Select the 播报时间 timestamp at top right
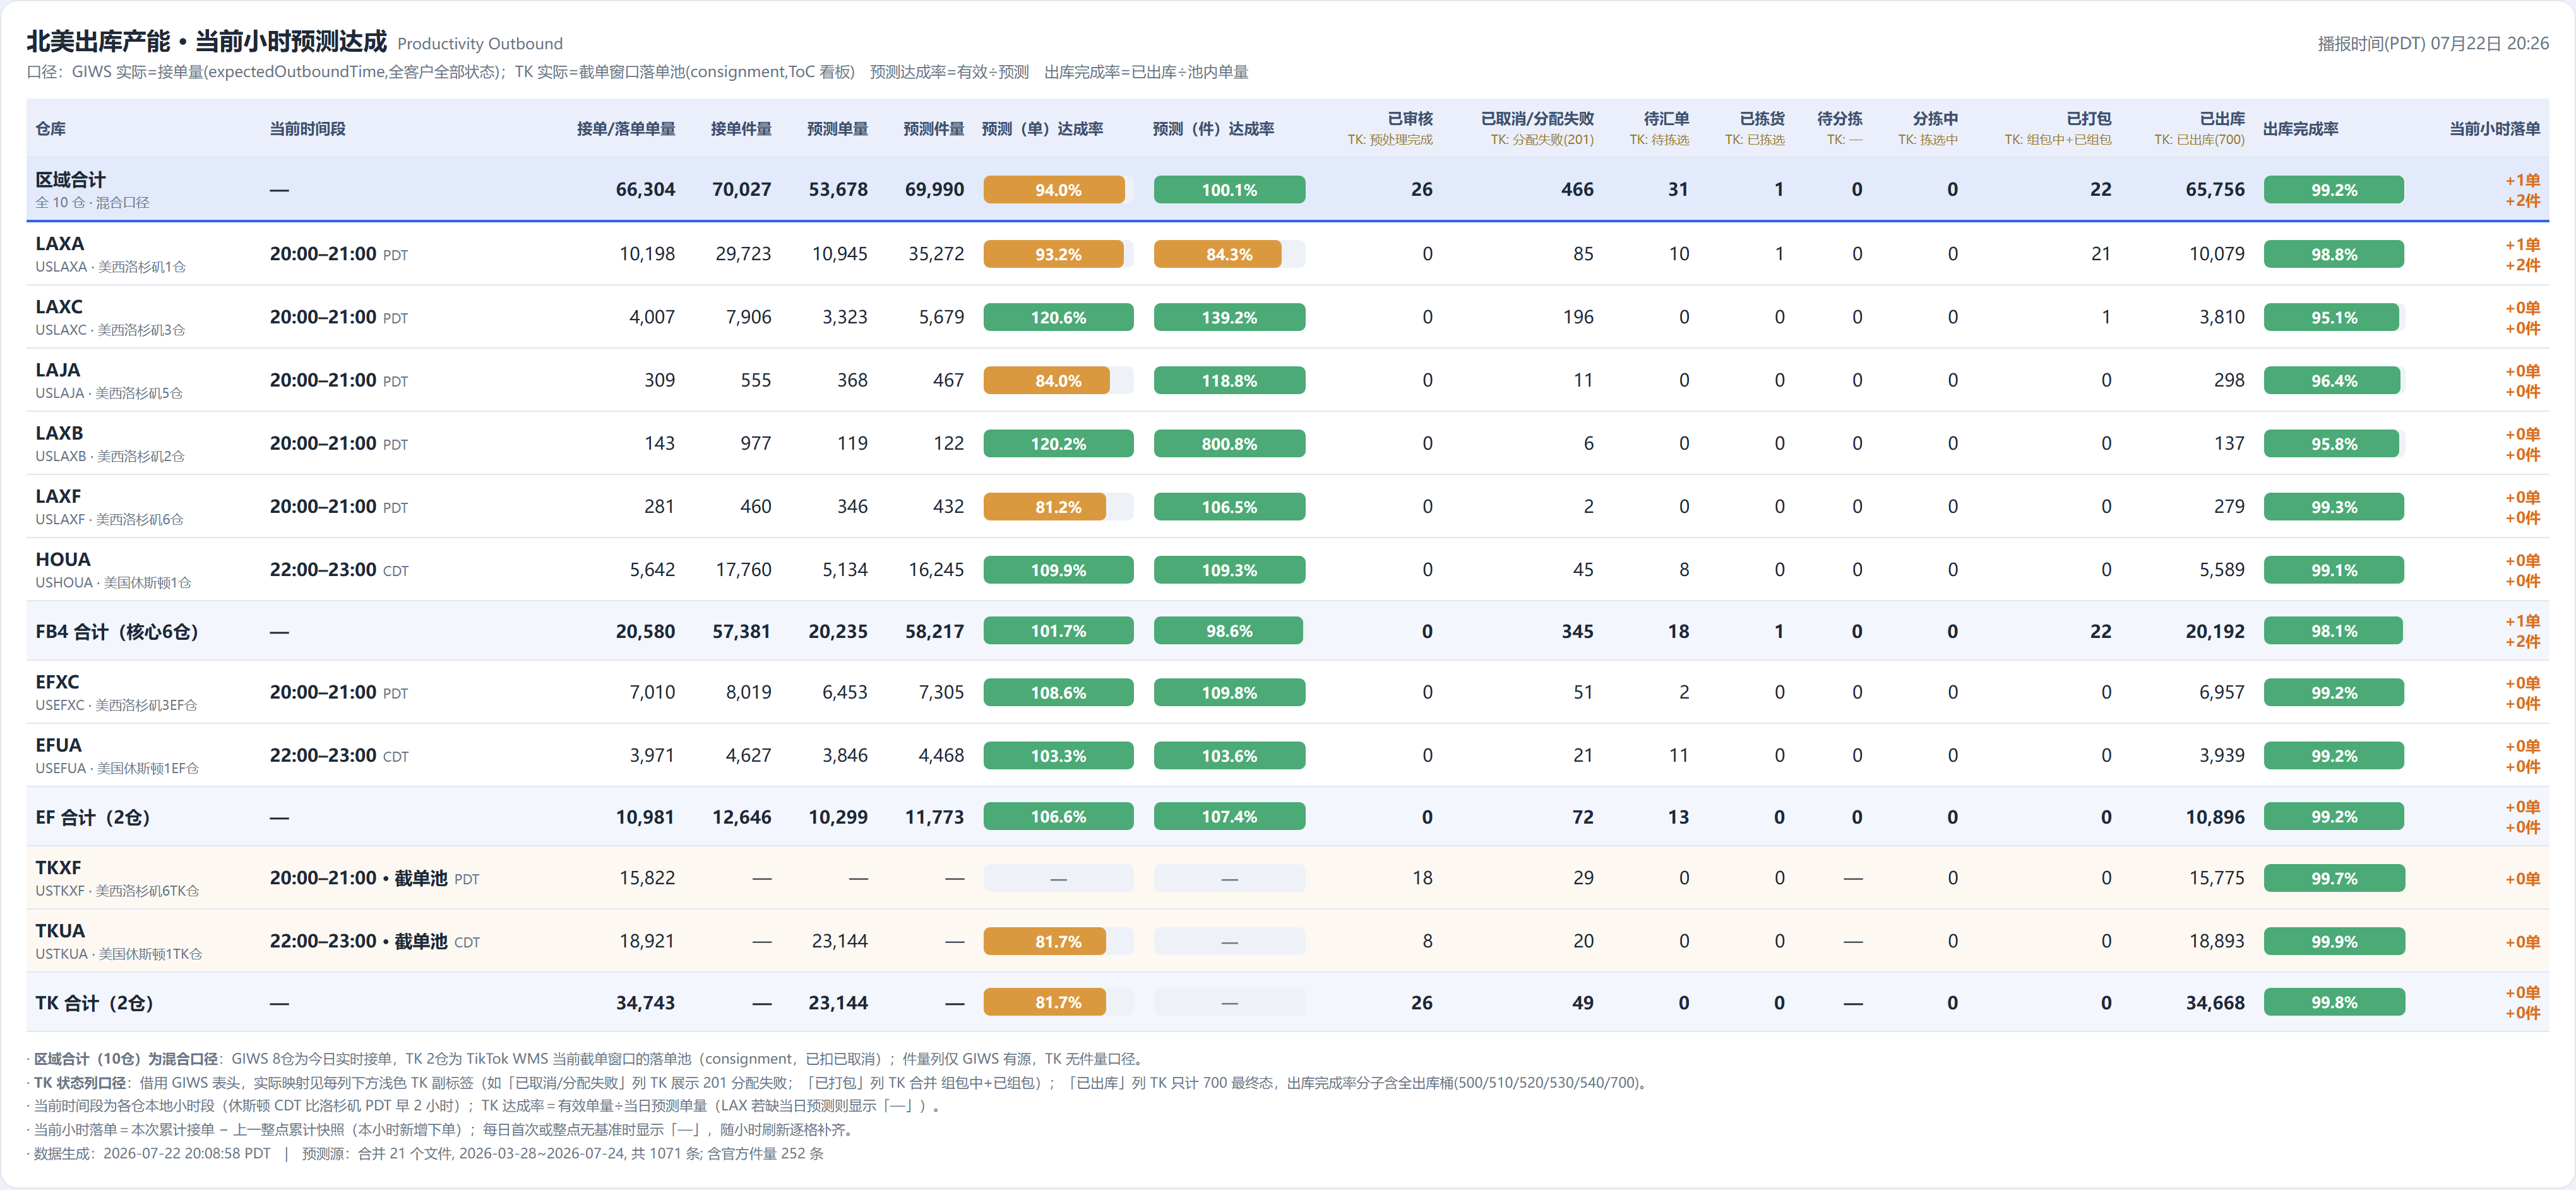This screenshot has width=2576, height=1190. click(x=2432, y=44)
